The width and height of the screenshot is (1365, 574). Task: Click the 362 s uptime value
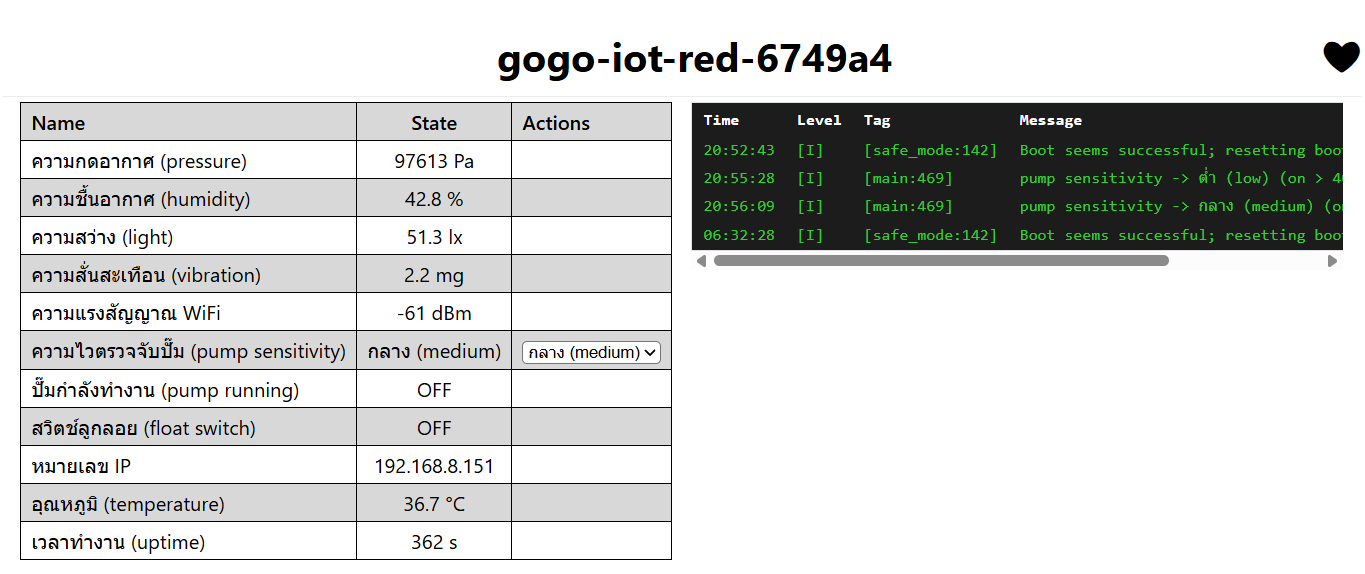point(434,542)
